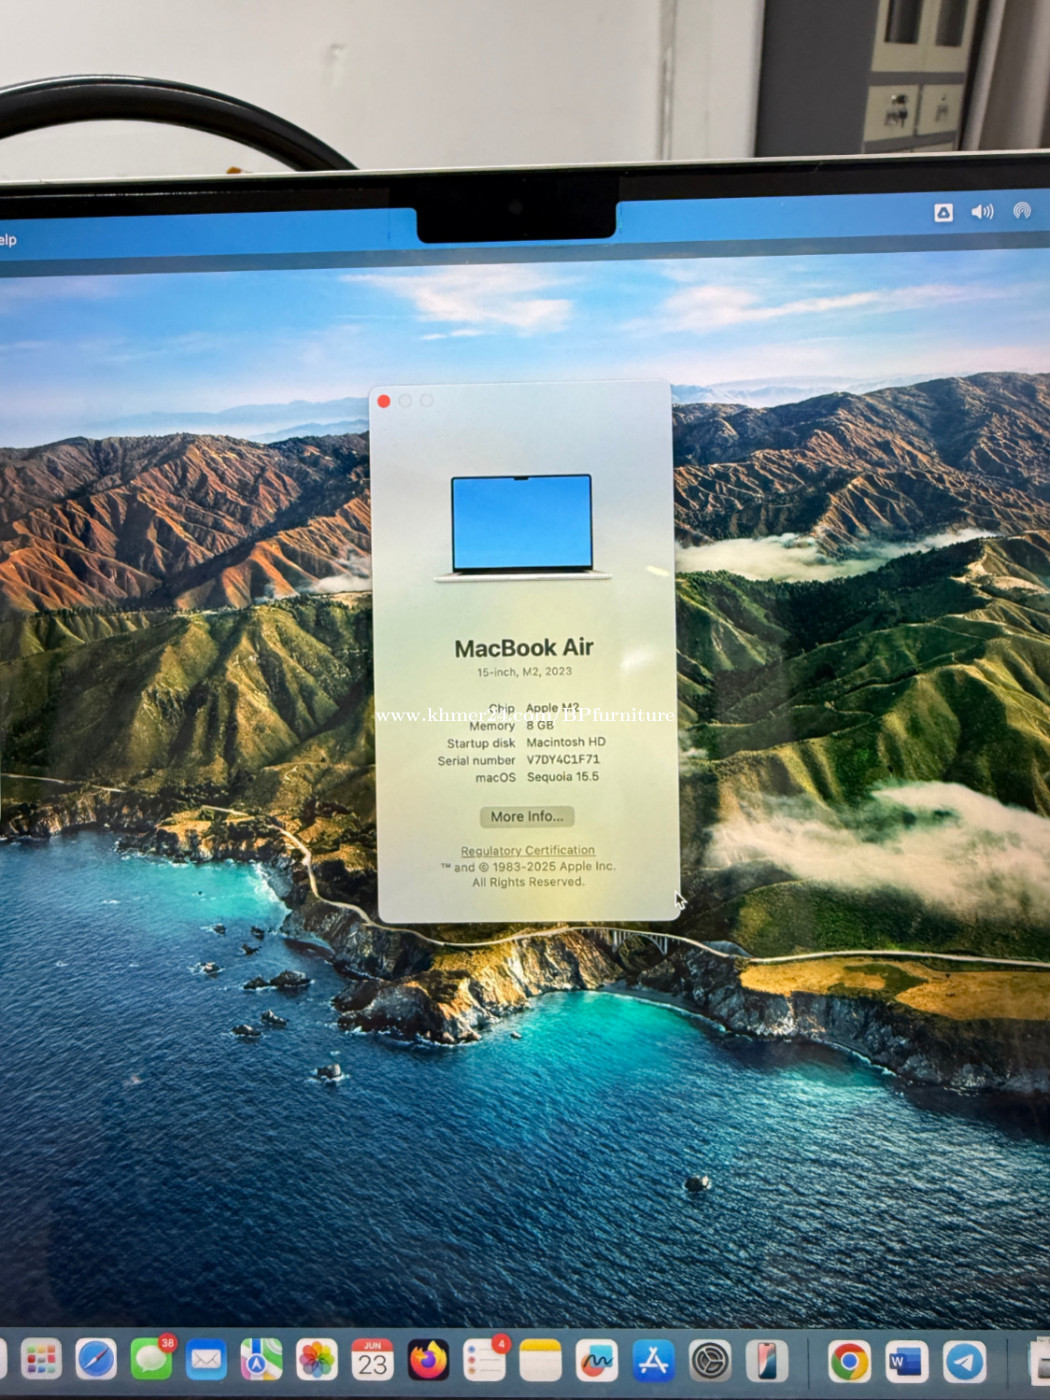Click the Sequoia 15.5 macOS value

[x=563, y=777]
